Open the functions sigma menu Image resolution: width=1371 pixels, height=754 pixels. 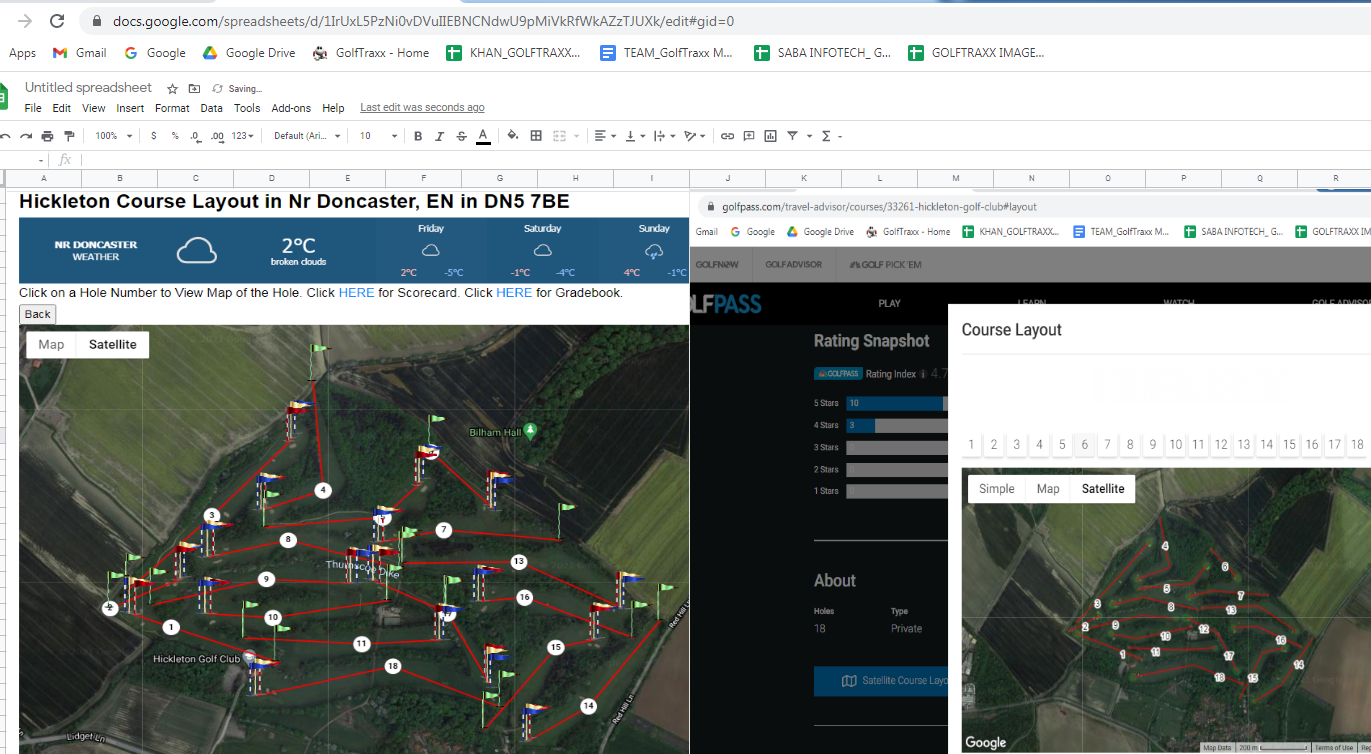click(x=826, y=136)
